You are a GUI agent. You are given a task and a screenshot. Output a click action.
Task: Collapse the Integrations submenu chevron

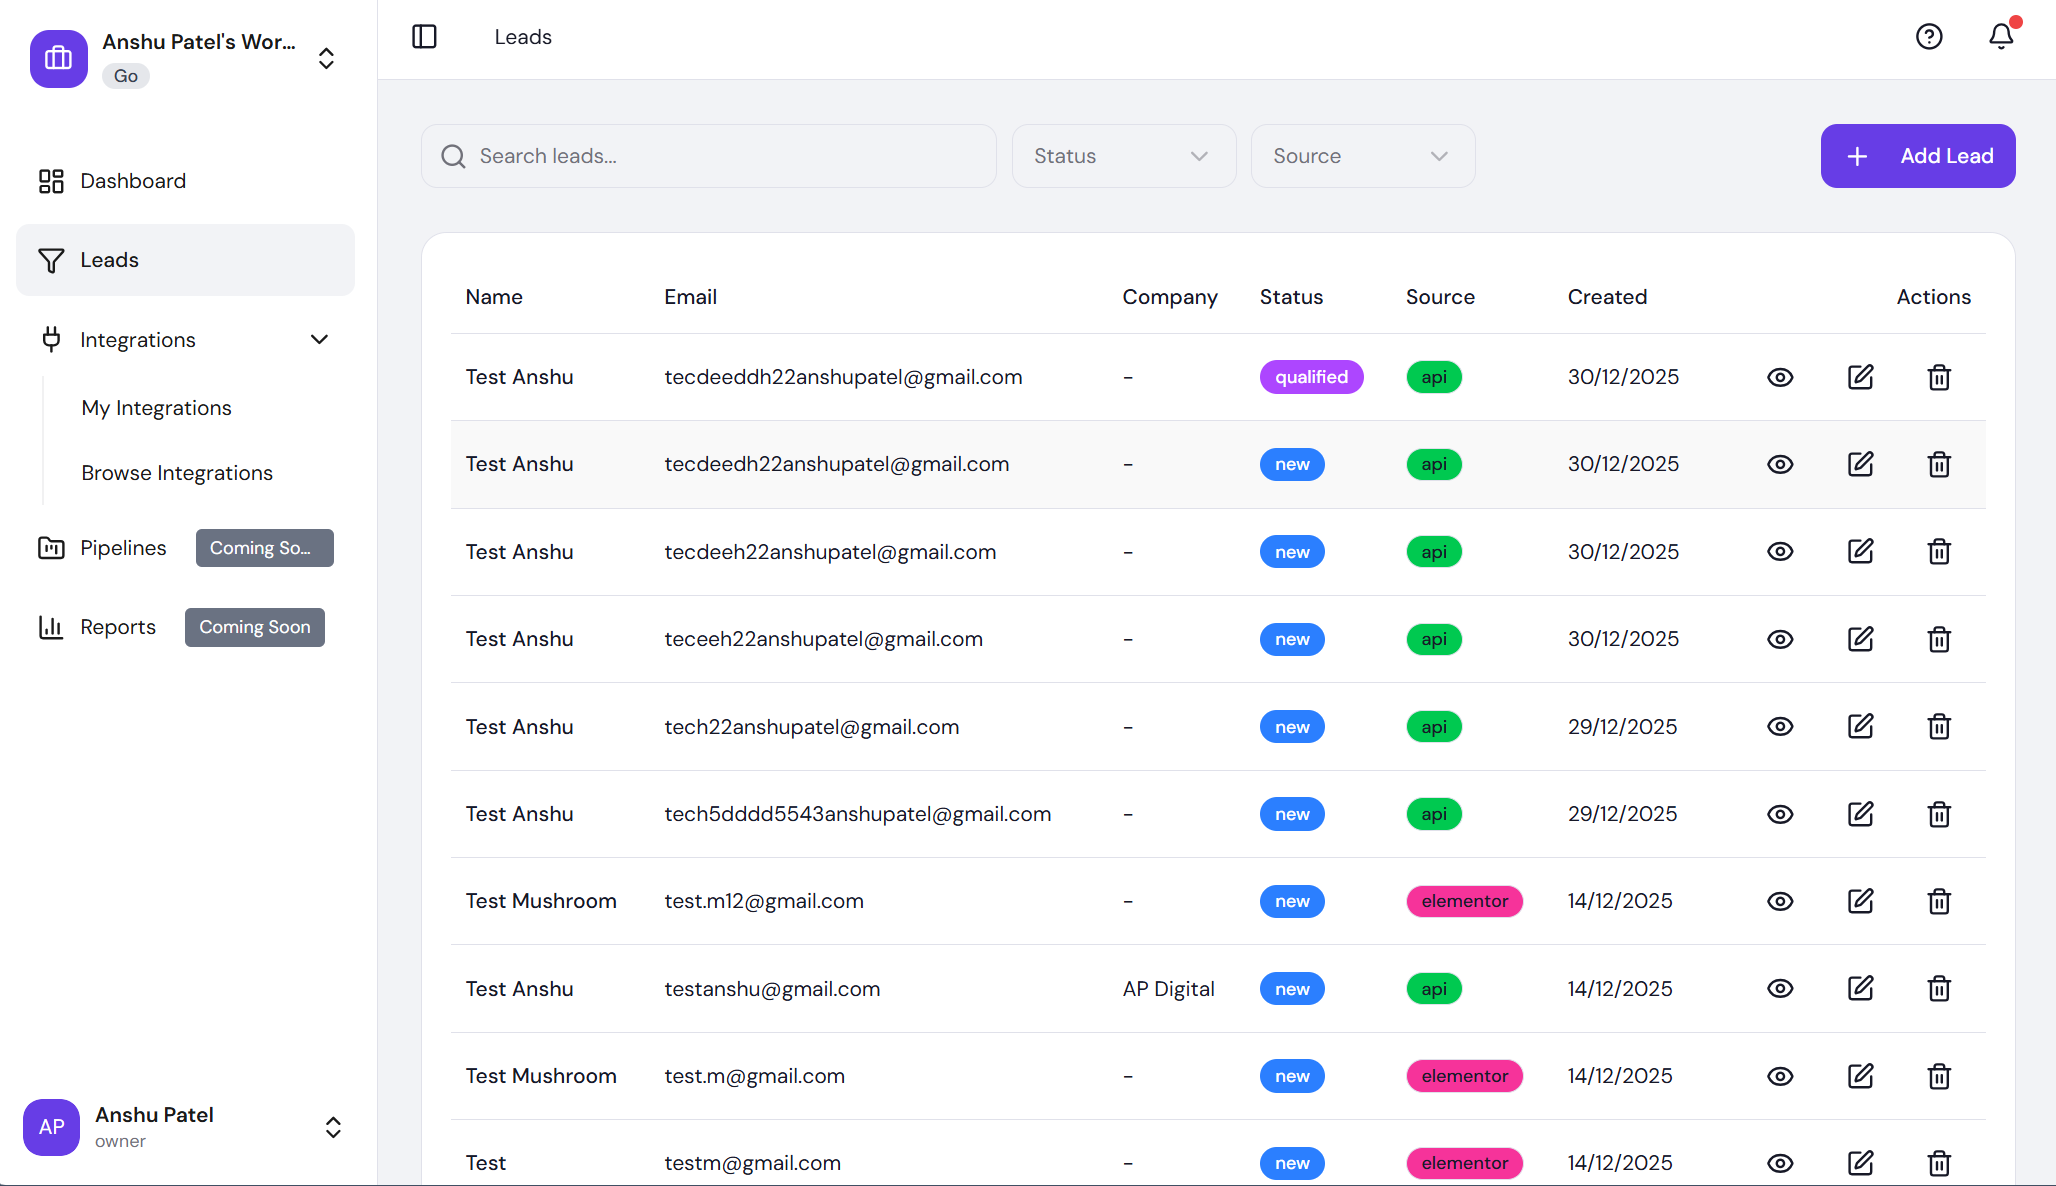(319, 340)
